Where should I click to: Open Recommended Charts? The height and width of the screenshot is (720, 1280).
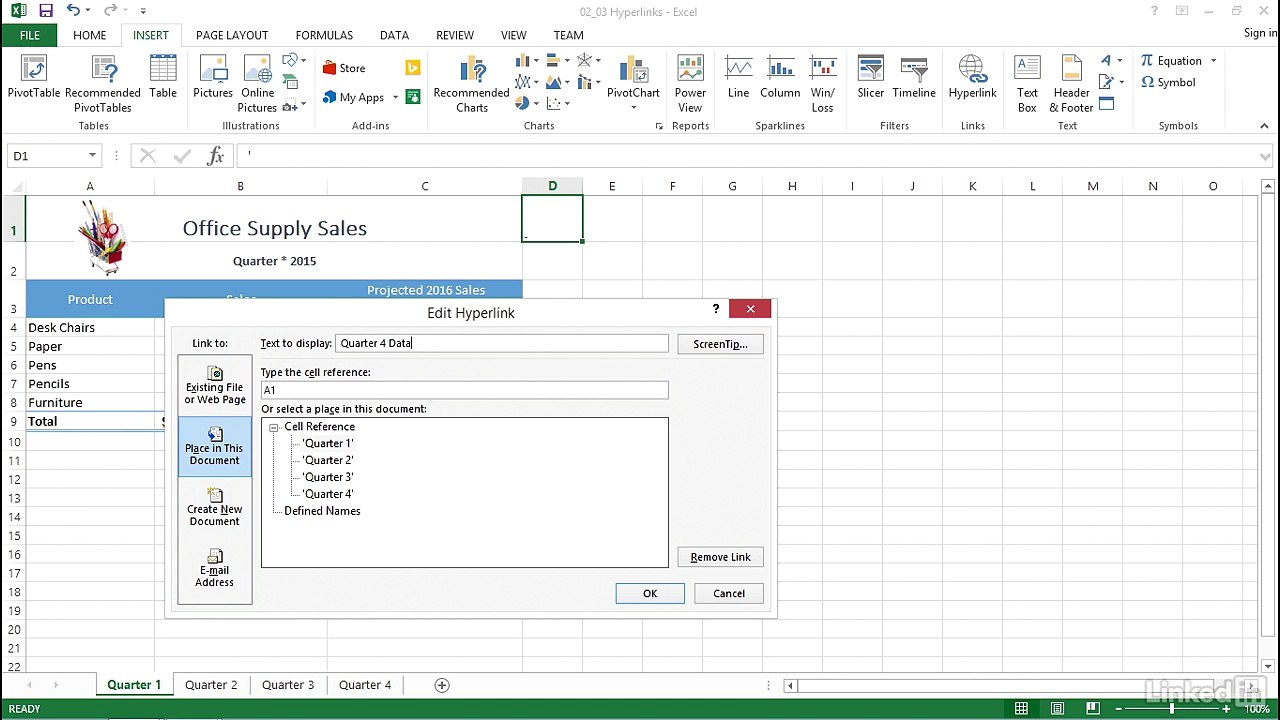tap(471, 83)
